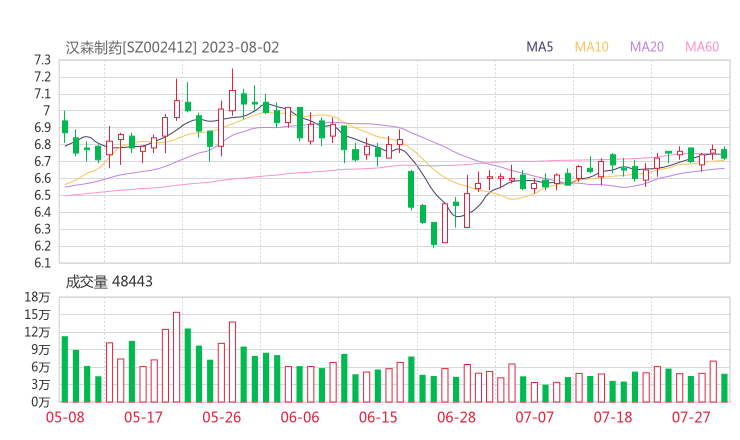This screenshot has width=740, height=440.
Task: Click the 18万 volume axis label
Action: click(x=37, y=297)
